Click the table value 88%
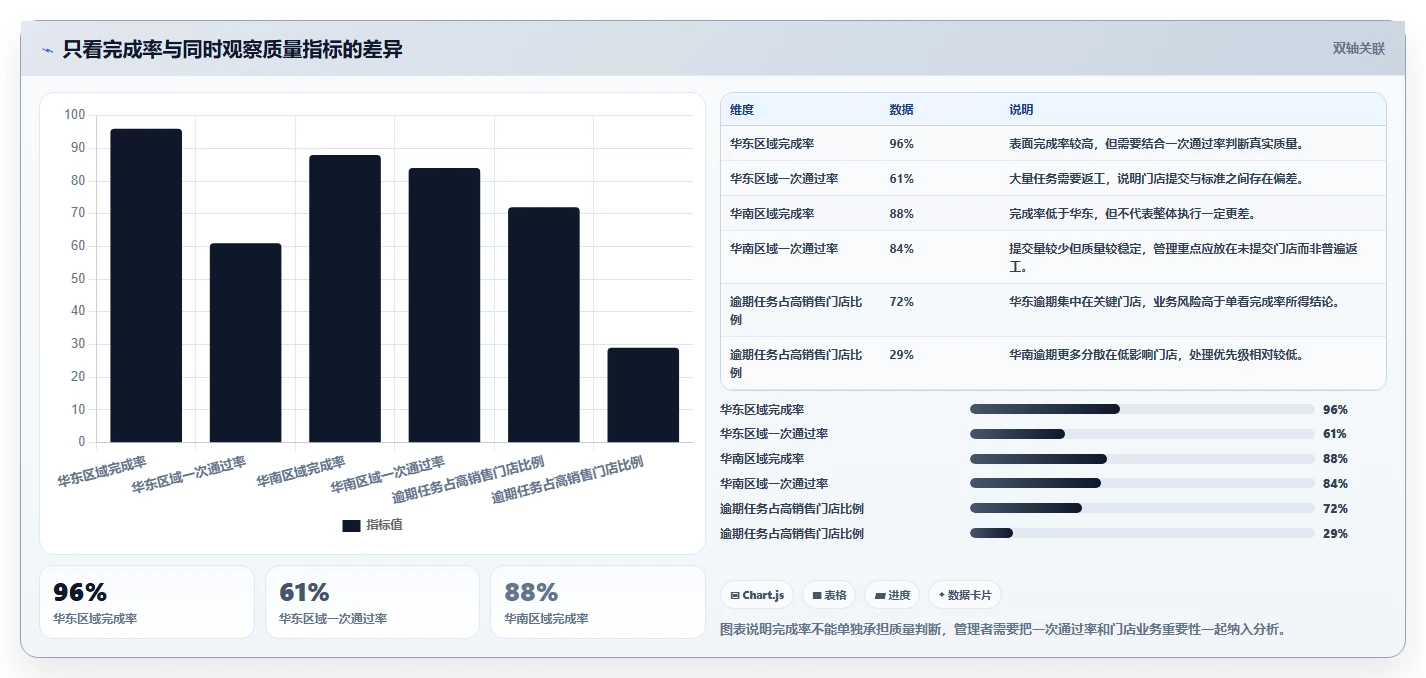This screenshot has width=1426, height=678. coord(901,214)
